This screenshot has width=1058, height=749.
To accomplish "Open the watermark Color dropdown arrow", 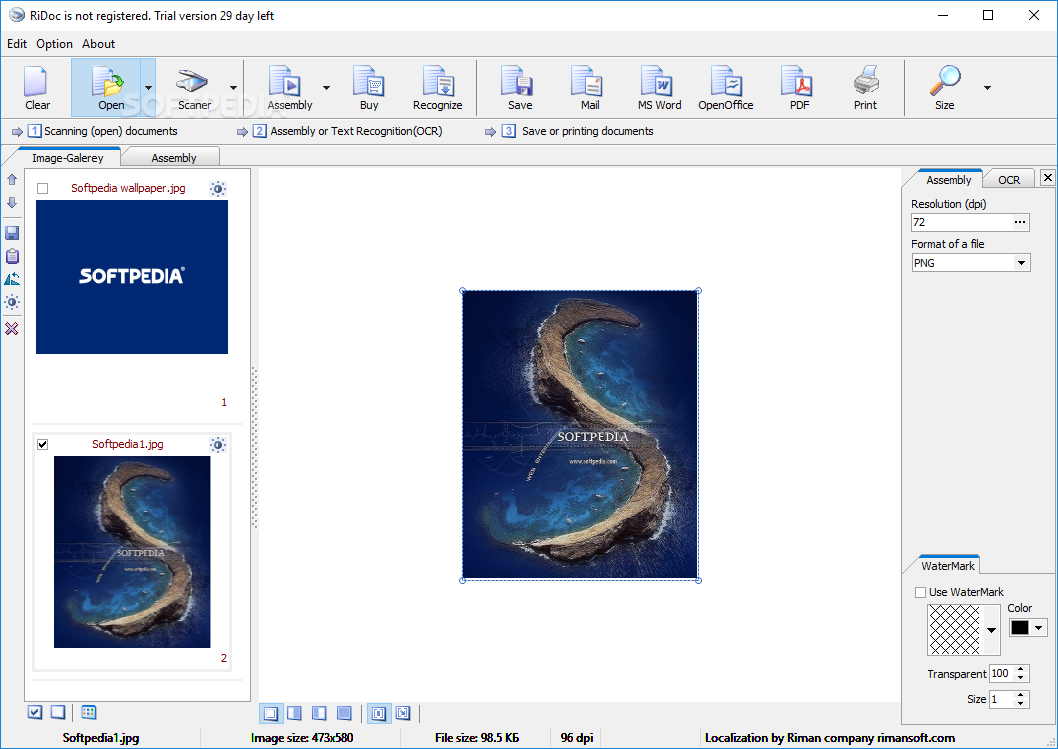I will (1038, 628).
